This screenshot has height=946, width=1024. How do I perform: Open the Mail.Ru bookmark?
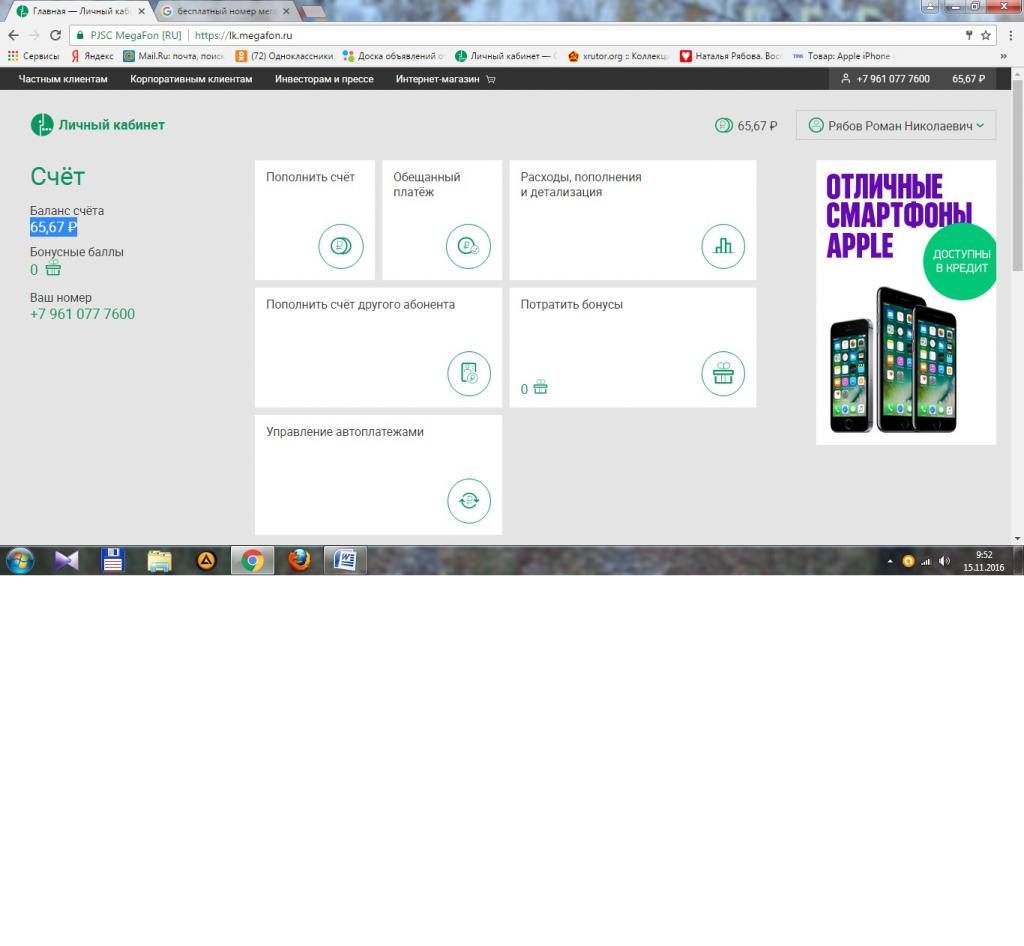173,56
